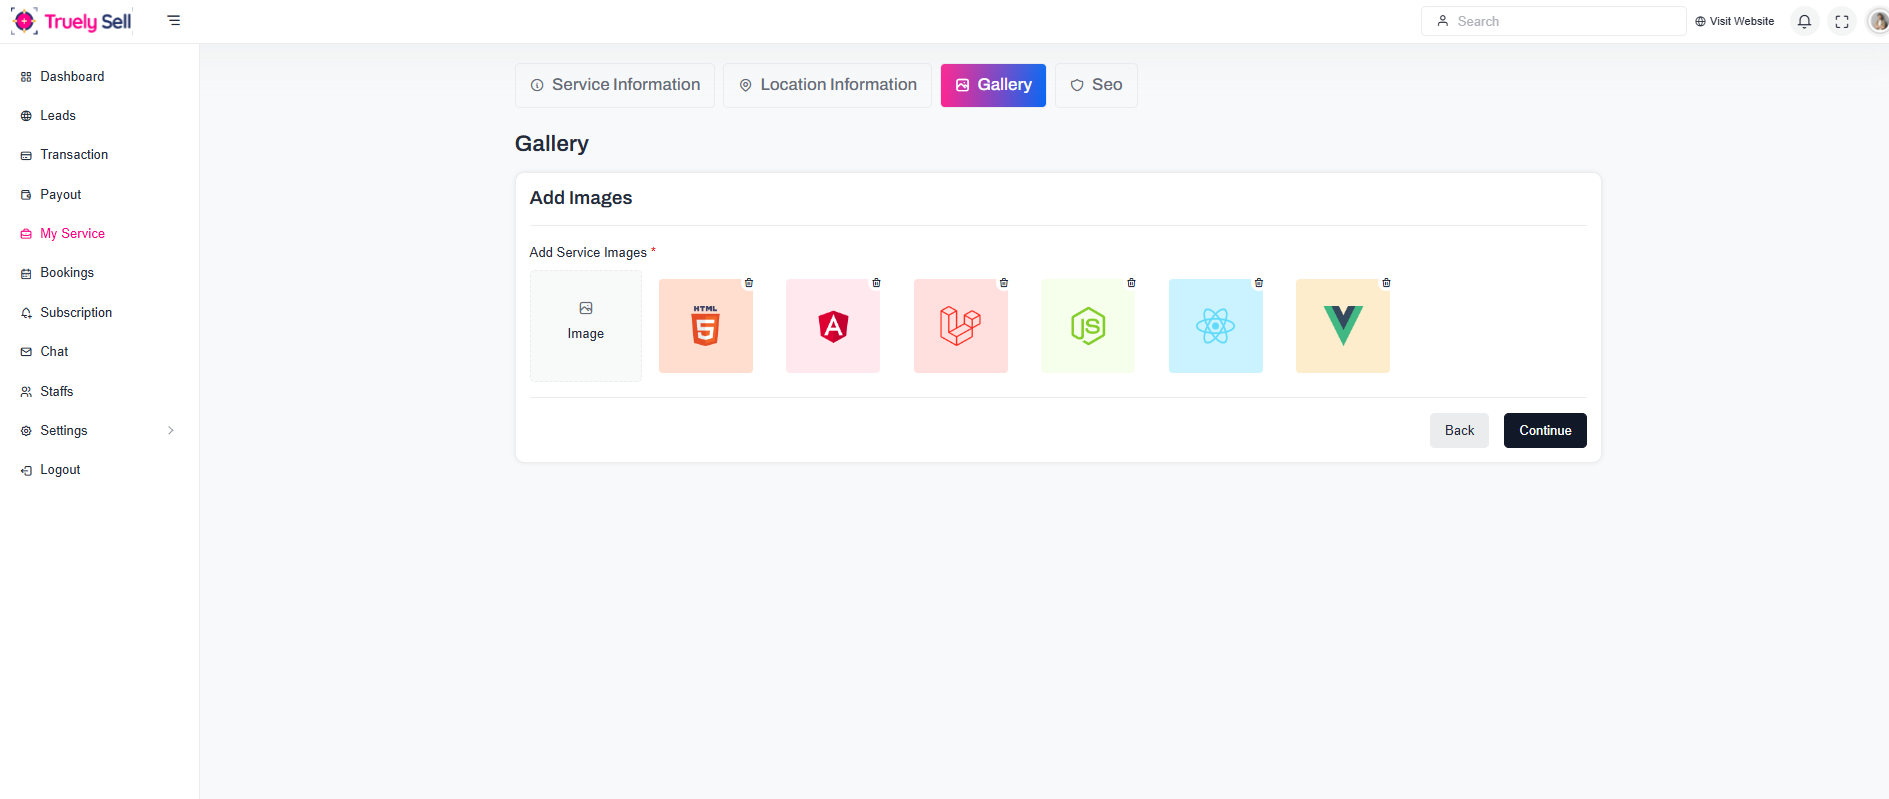
Task: Expand the Settings submenu chevron
Action: (x=171, y=431)
